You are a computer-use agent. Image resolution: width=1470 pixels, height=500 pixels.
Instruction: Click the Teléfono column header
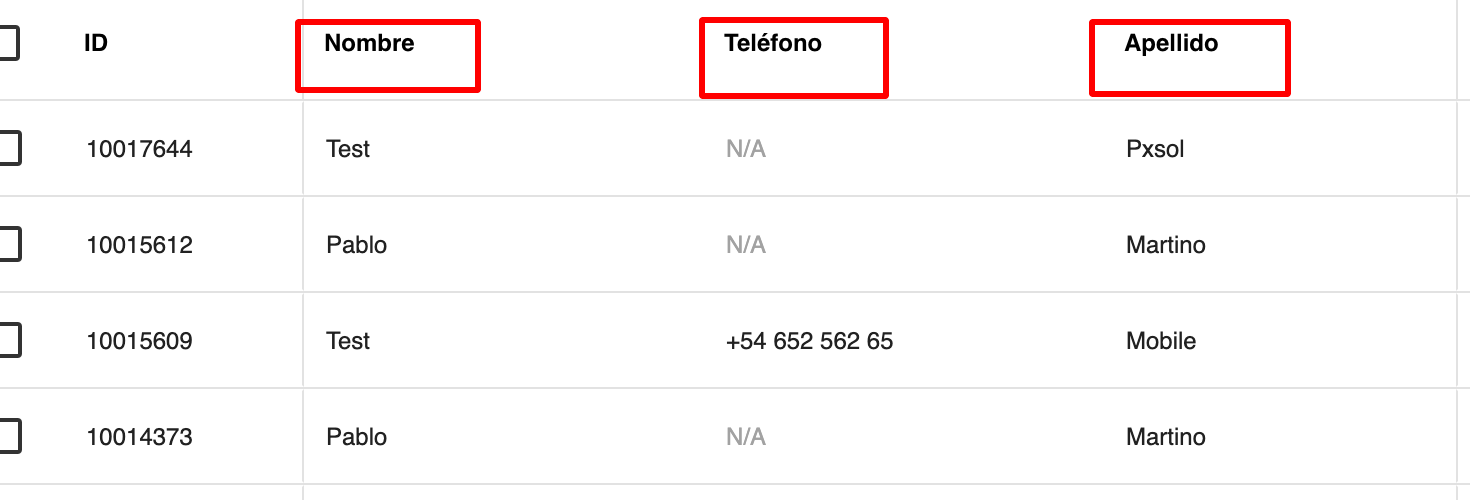click(773, 44)
